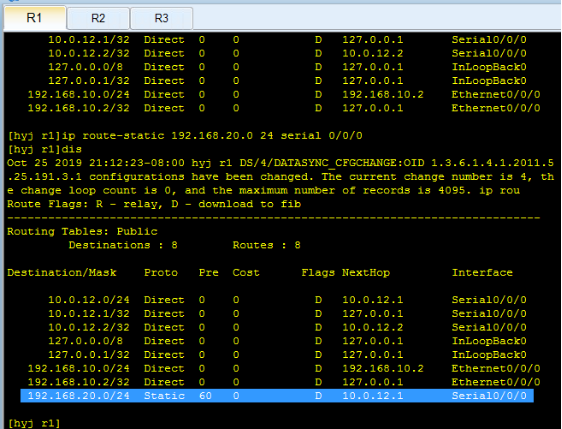Click the 192.168.10.2/32 entry in lower table
This screenshot has width=562, height=429.
tap(78, 382)
